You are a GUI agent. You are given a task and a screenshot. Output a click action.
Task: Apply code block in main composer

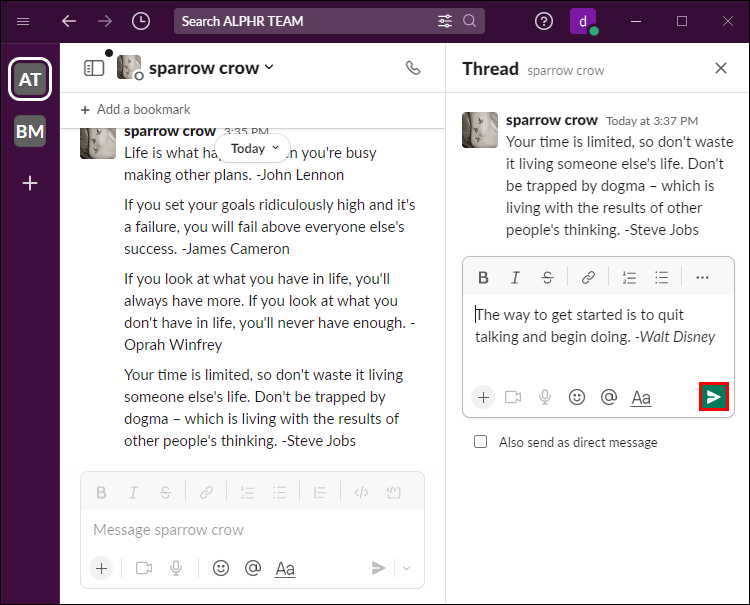pos(393,492)
